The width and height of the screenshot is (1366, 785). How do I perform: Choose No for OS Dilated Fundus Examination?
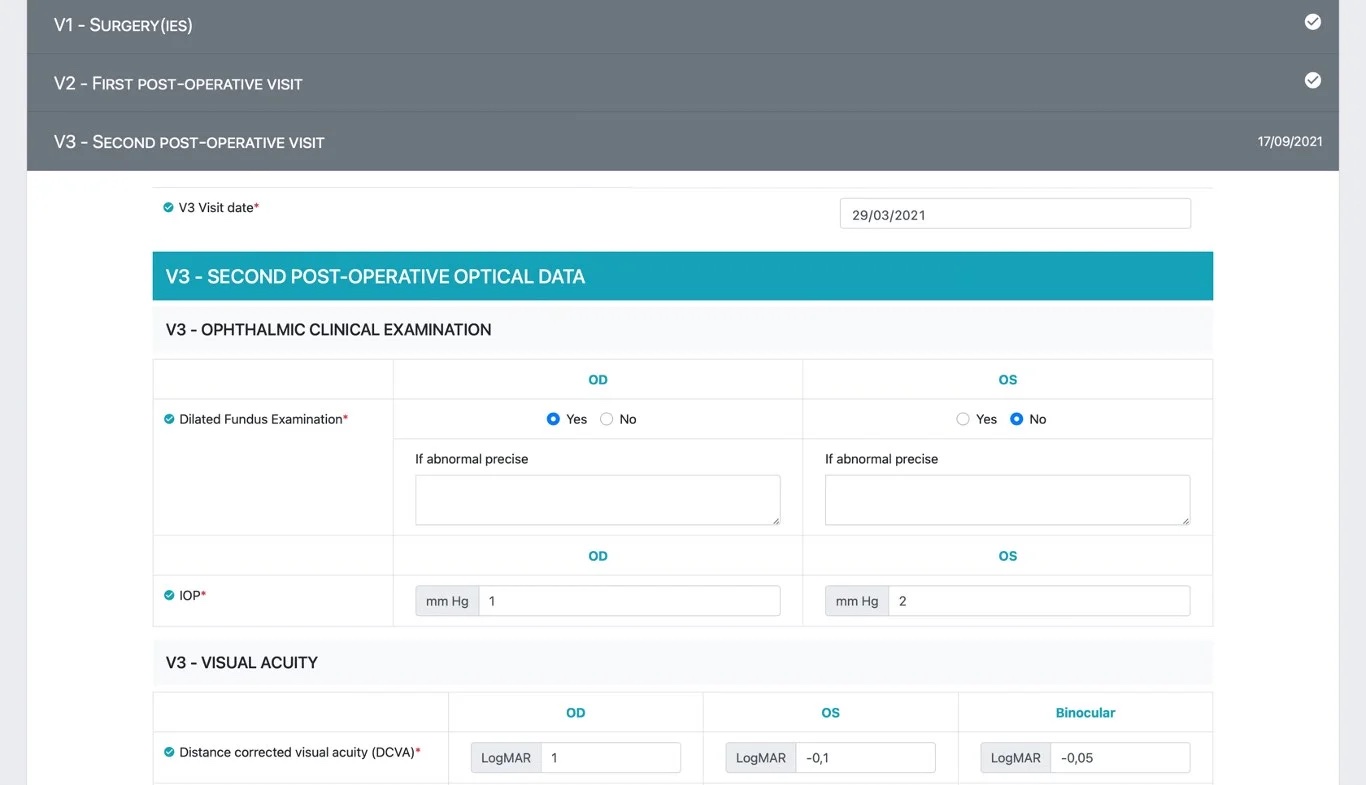coord(1016,419)
